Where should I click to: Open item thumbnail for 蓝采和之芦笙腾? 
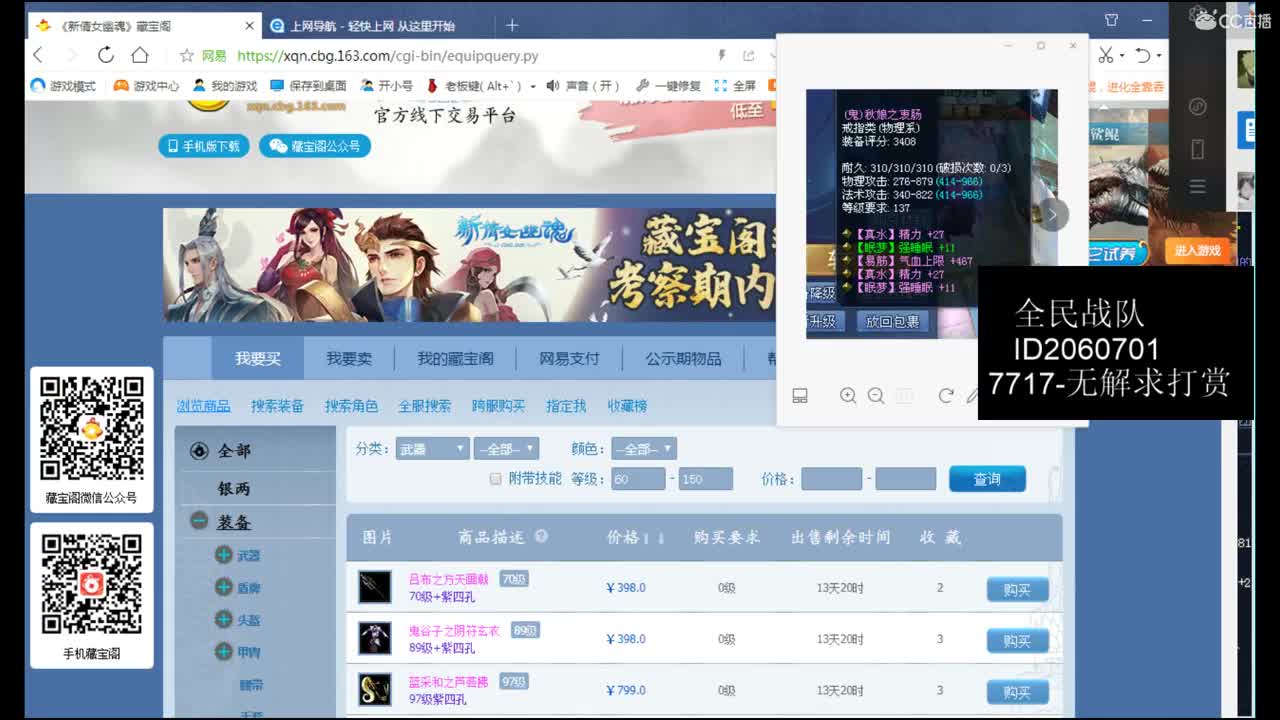click(375, 689)
